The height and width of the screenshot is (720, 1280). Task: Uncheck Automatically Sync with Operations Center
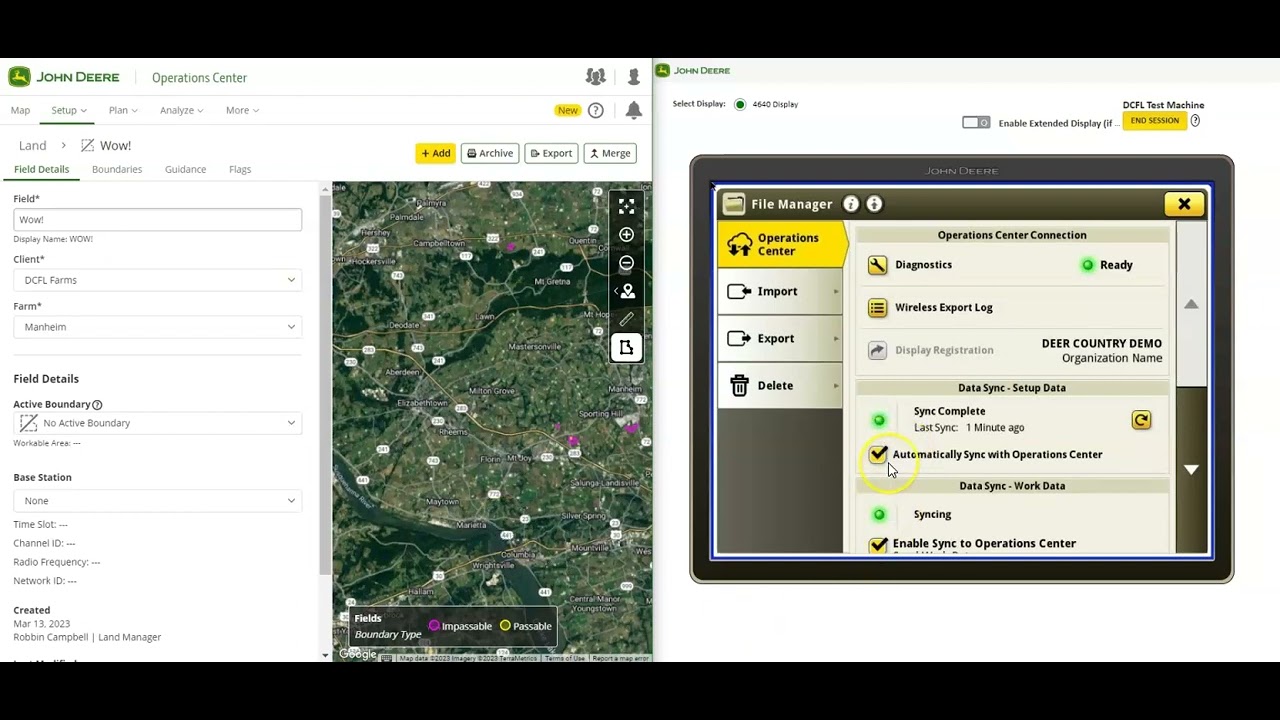[x=878, y=455]
